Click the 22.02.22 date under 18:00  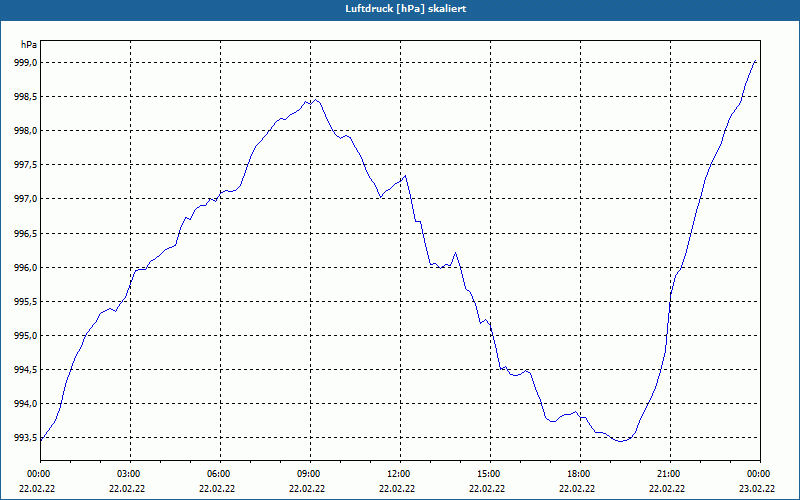(x=578, y=488)
